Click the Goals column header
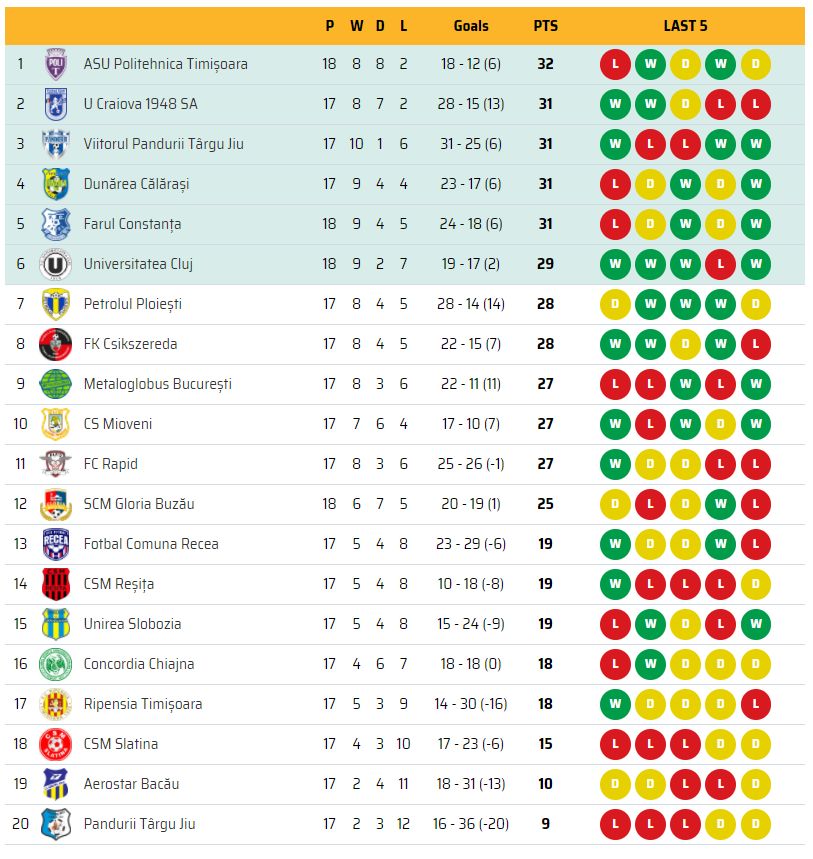This screenshot has height=859, width=813. (x=471, y=26)
